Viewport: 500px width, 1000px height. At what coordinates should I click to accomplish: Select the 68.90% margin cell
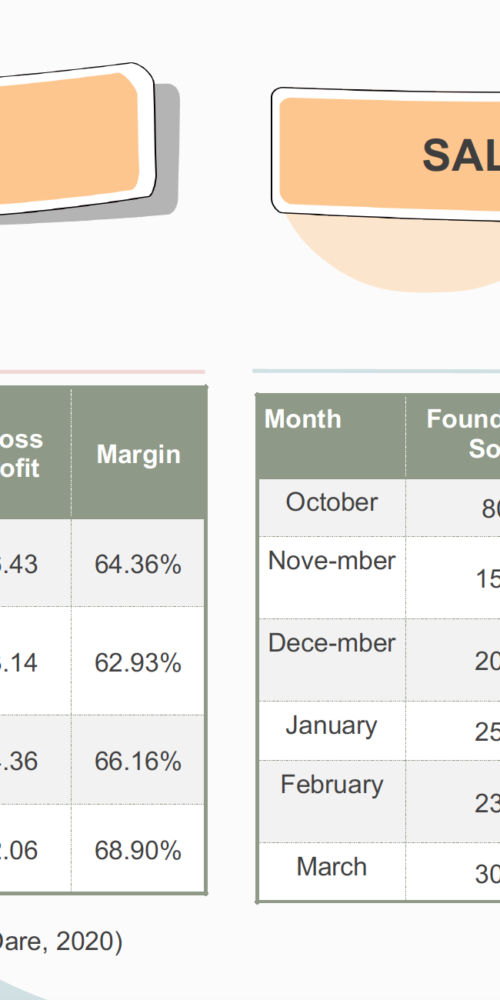point(138,849)
